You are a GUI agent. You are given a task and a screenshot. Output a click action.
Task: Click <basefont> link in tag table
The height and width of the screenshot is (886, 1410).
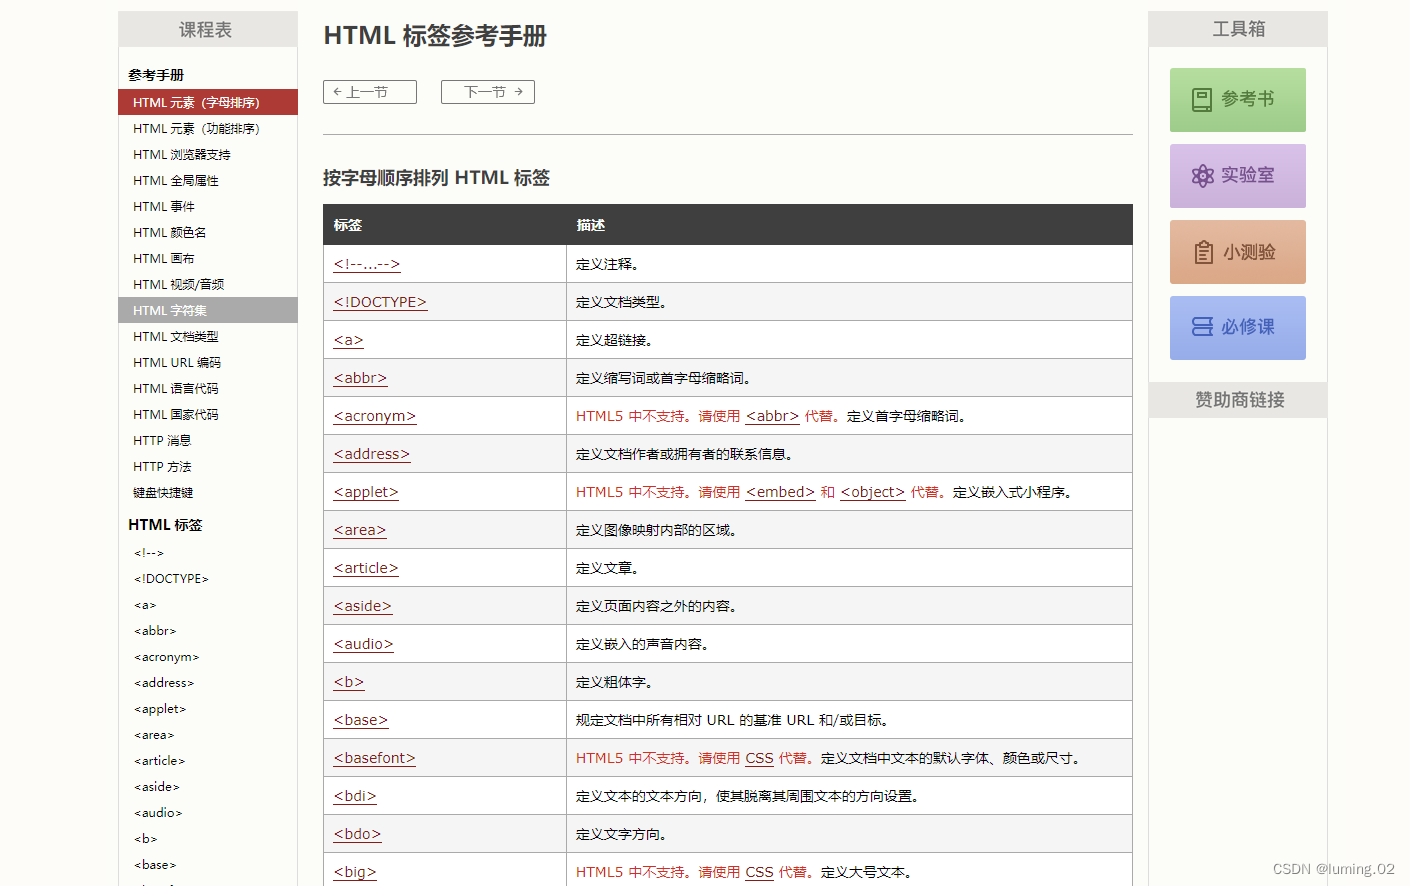375,758
